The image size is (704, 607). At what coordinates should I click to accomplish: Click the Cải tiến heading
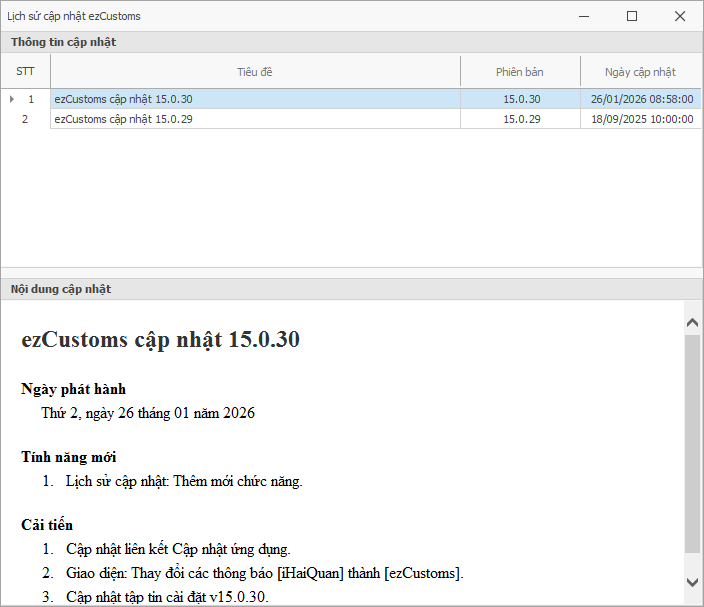point(47,525)
